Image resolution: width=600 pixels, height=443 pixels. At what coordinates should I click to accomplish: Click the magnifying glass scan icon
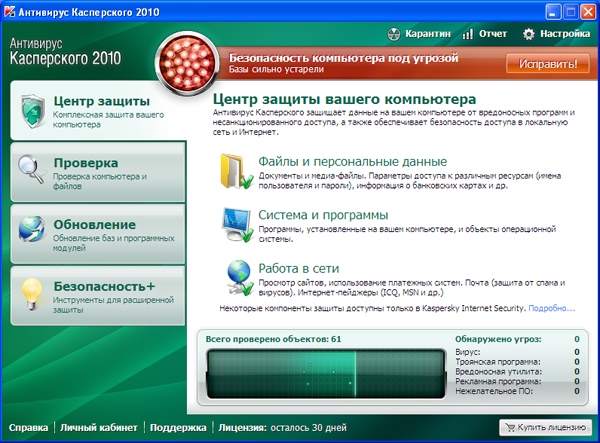31,169
